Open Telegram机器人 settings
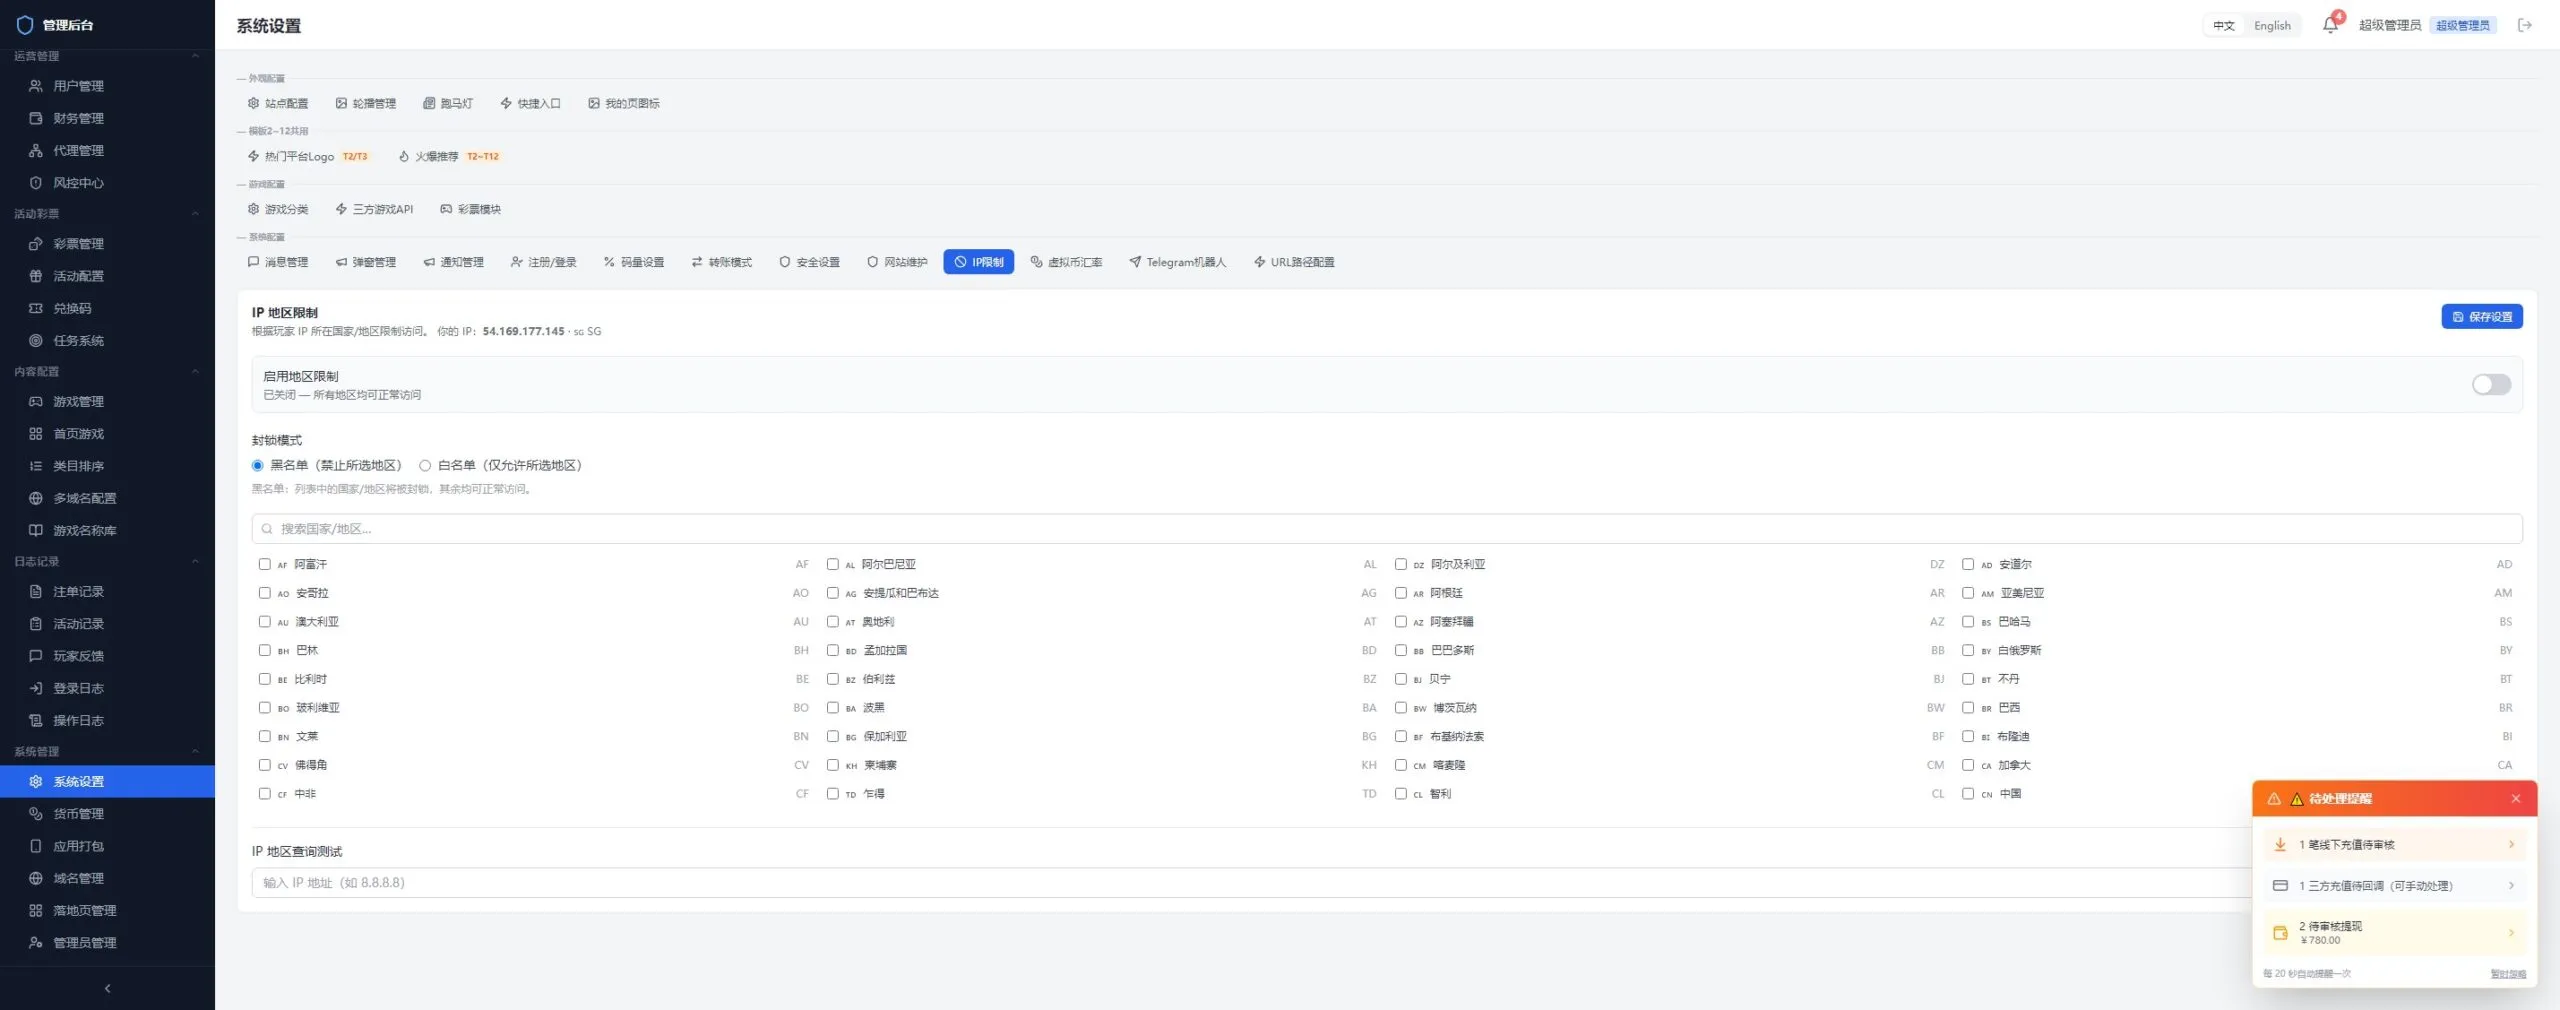The image size is (2560, 1010). (x=1177, y=262)
